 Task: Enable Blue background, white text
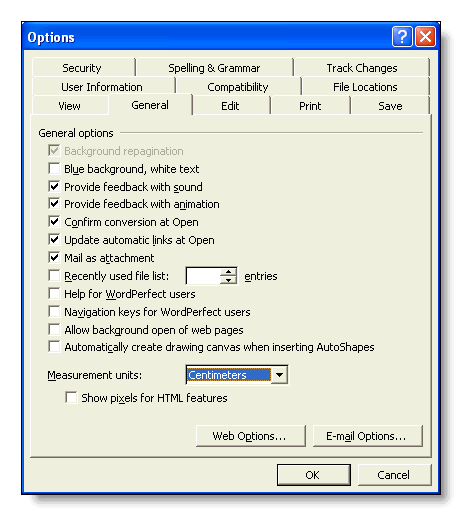pyautogui.click(x=54, y=169)
